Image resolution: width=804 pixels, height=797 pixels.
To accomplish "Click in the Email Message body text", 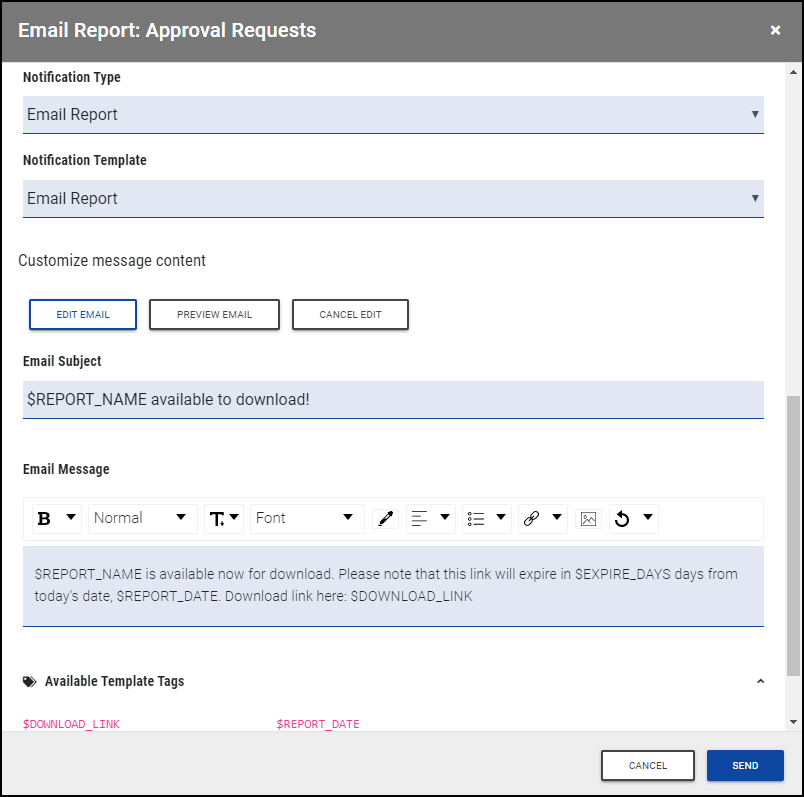I will pyautogui.click(x=393, y=585).
